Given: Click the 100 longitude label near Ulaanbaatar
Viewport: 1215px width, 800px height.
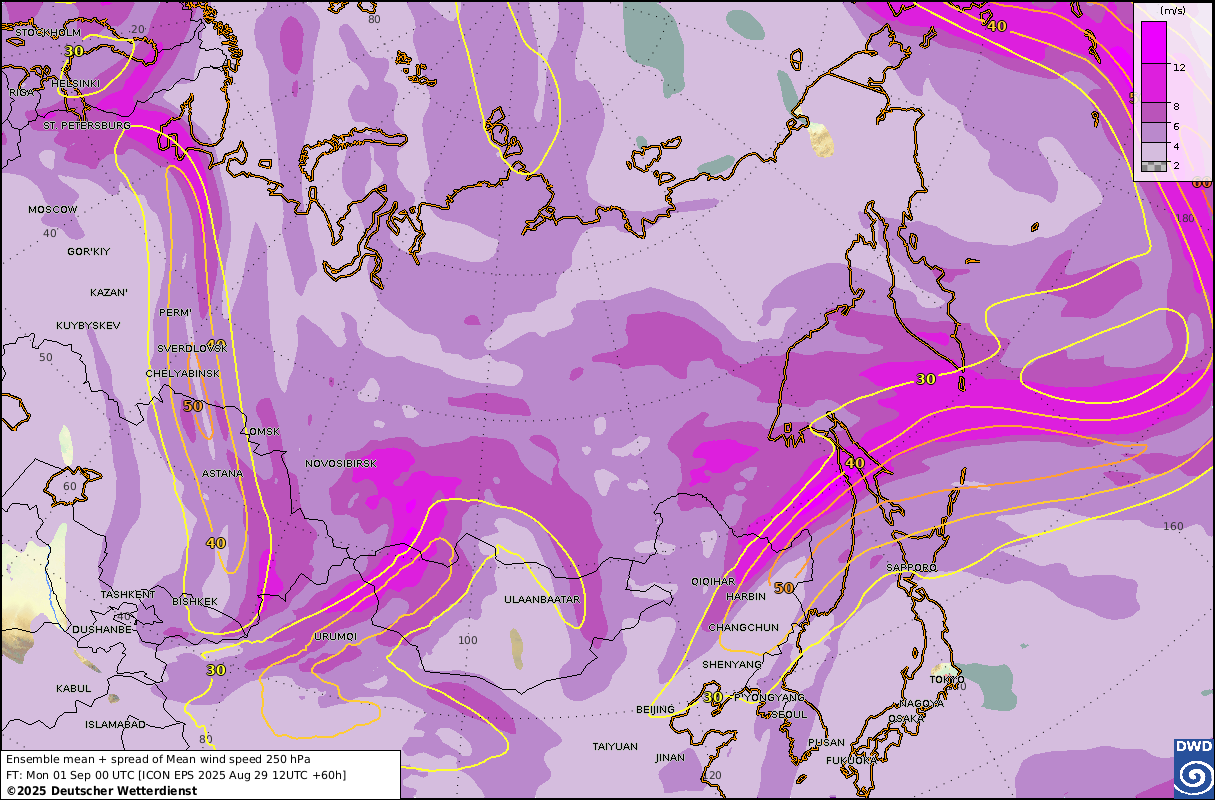Looking at the screenshot, I should tap(468, 640).
